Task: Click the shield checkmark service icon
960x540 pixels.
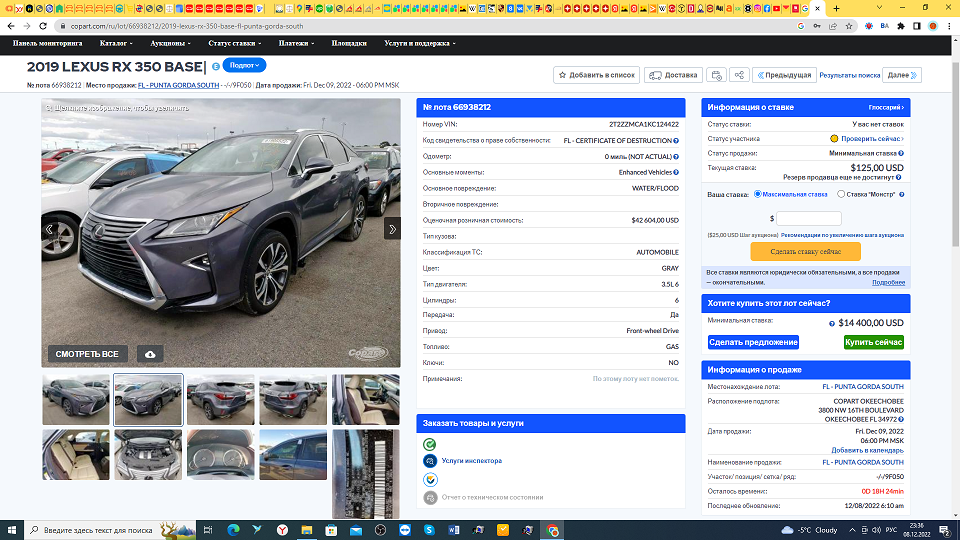Action: [x=430, y=479]
